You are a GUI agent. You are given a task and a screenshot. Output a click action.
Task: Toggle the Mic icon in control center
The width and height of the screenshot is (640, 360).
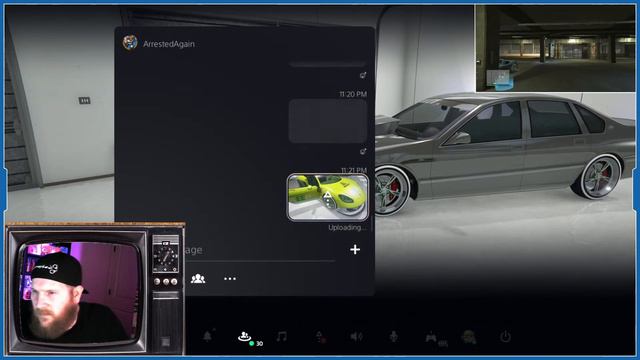393,336
